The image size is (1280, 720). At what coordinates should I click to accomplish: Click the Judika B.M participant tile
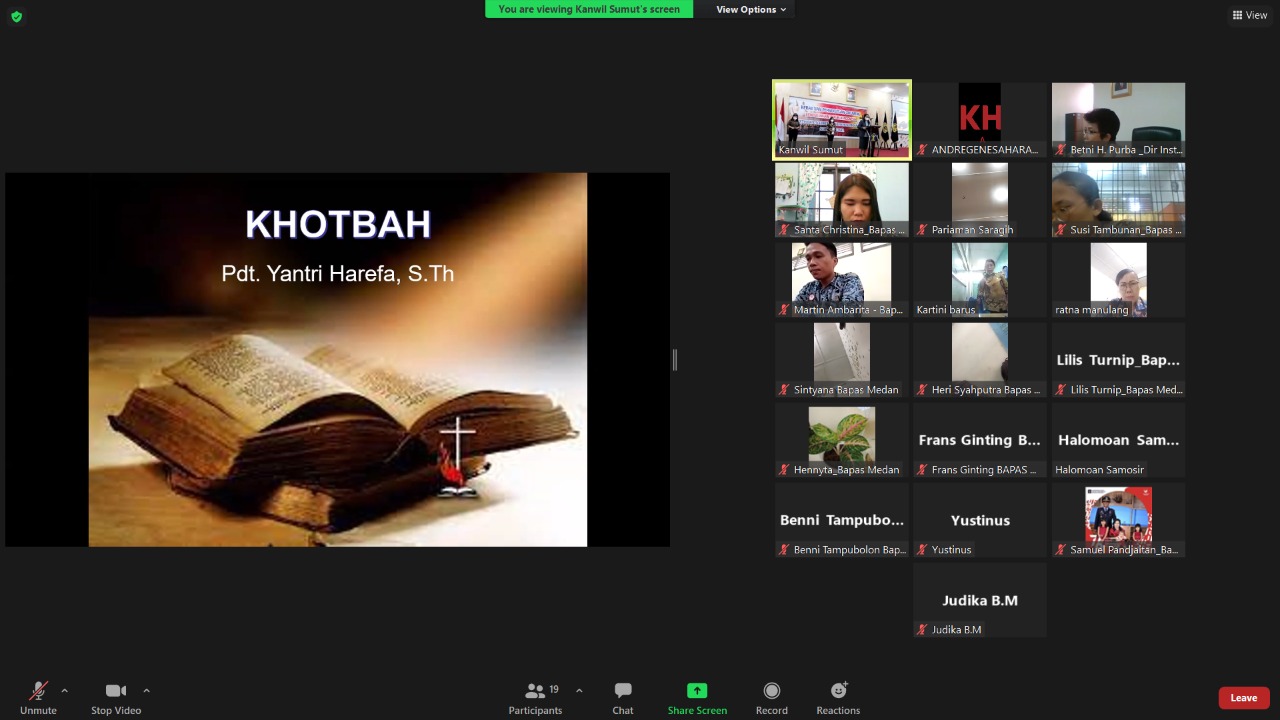point(979,599)
